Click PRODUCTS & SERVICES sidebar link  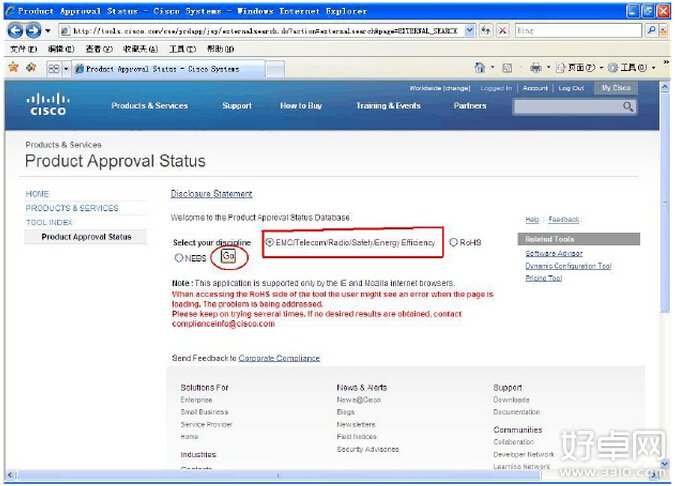point(72,208)
